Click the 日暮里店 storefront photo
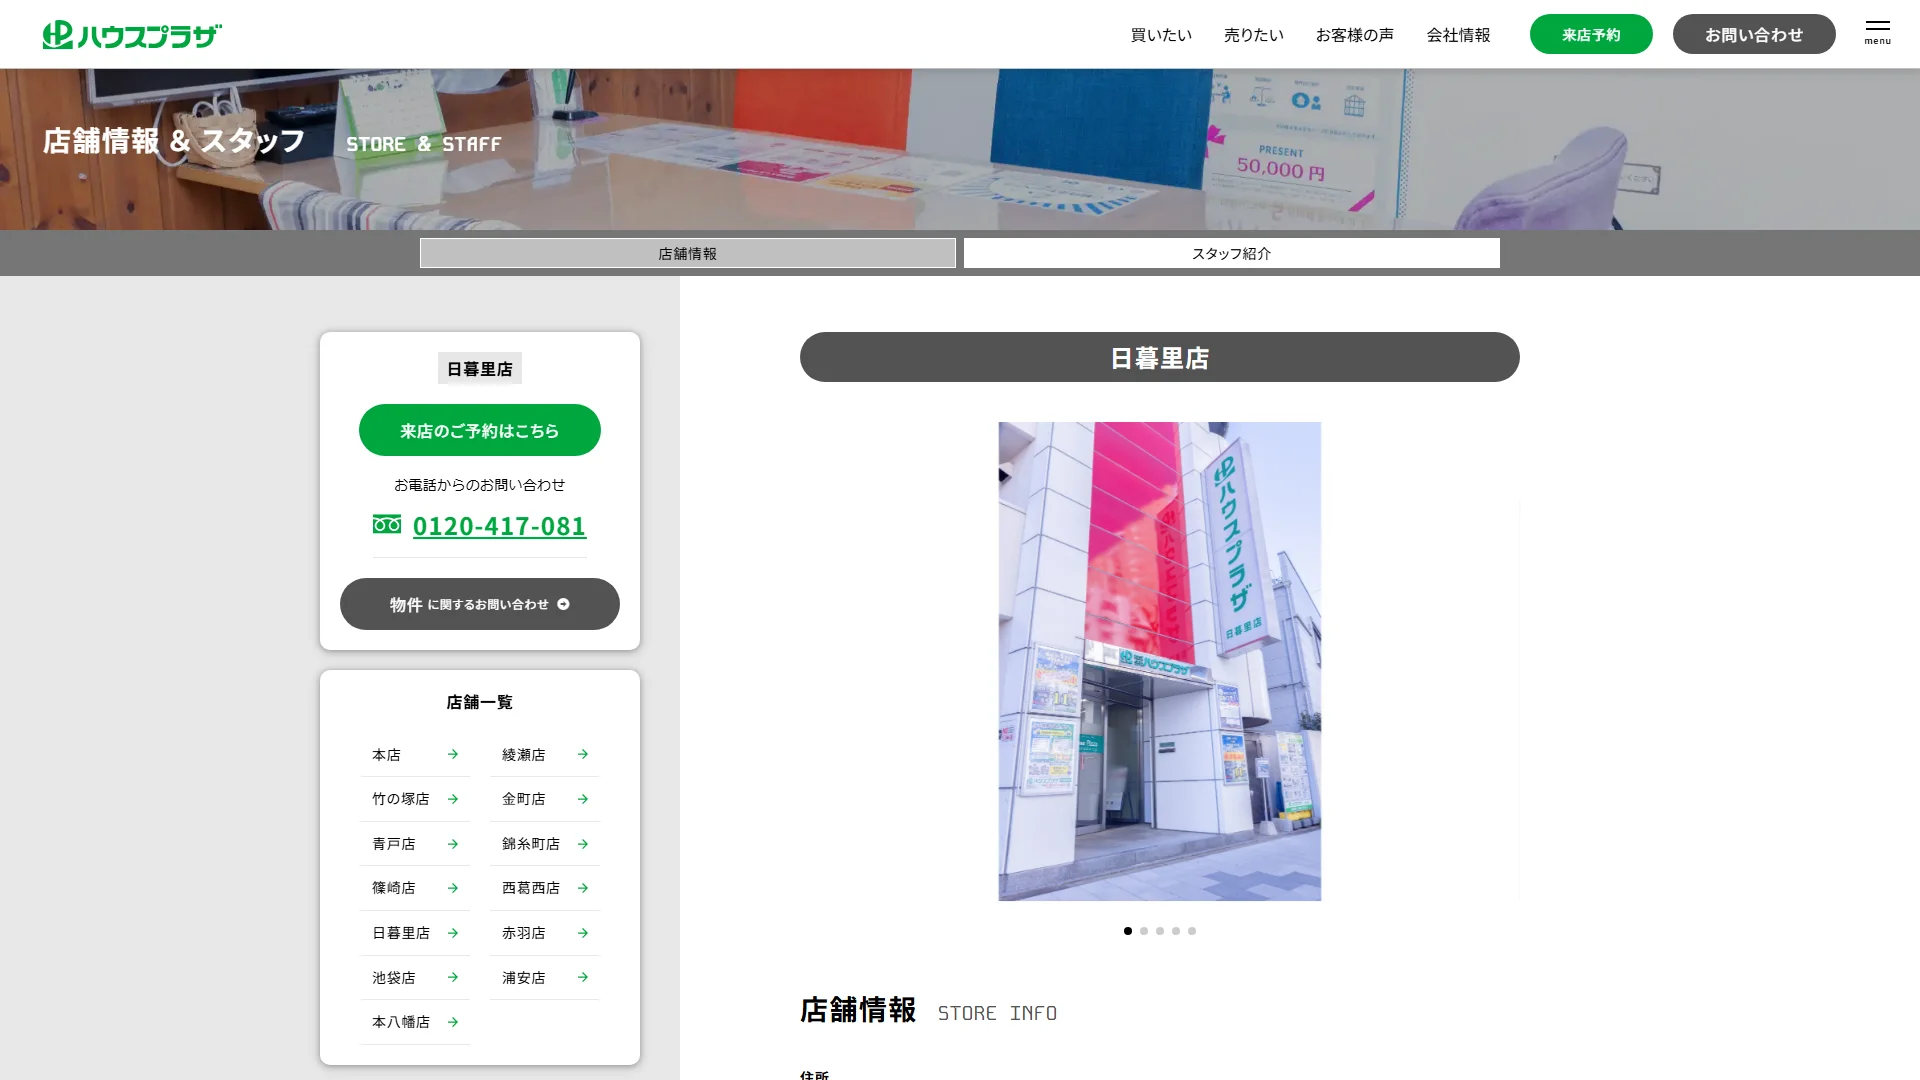 click(1160, 661)
